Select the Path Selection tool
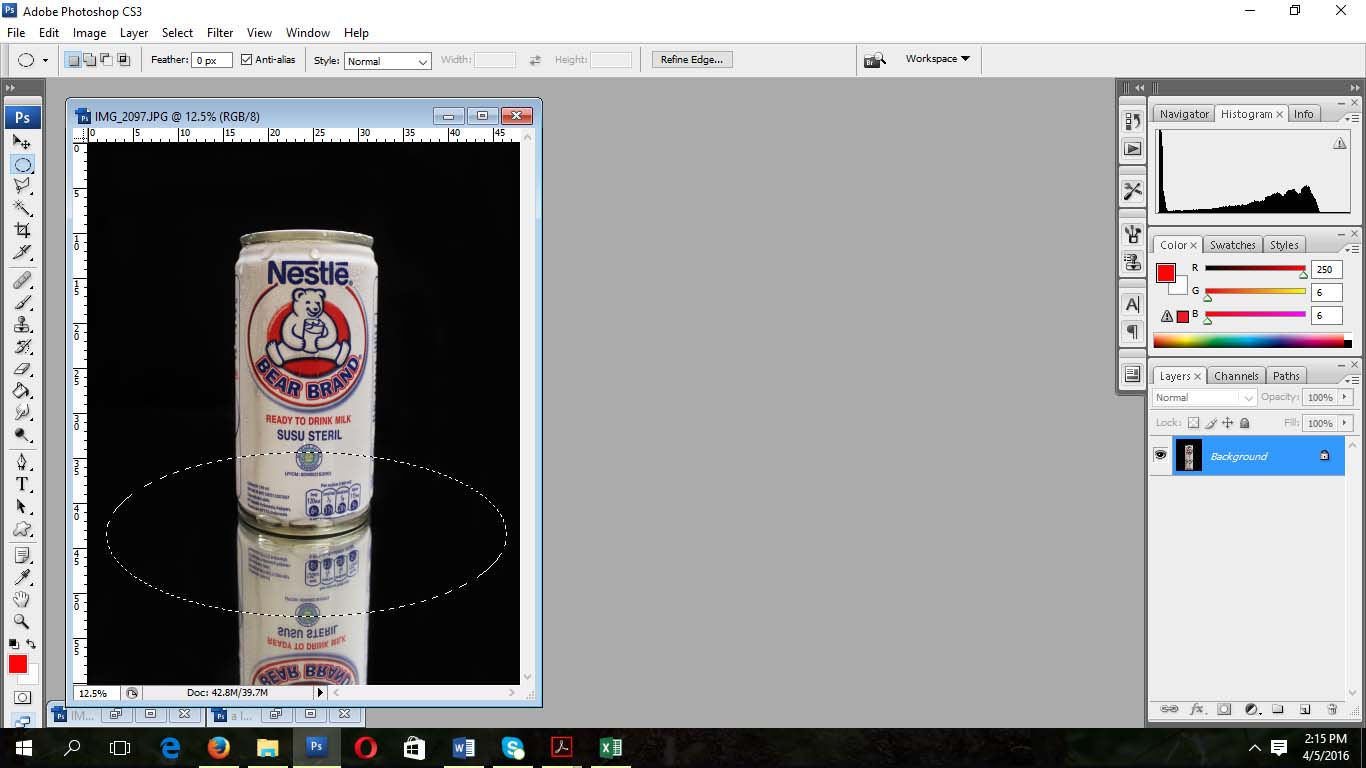Viewport: 1366px width, 768px height. tap(22, 507)
